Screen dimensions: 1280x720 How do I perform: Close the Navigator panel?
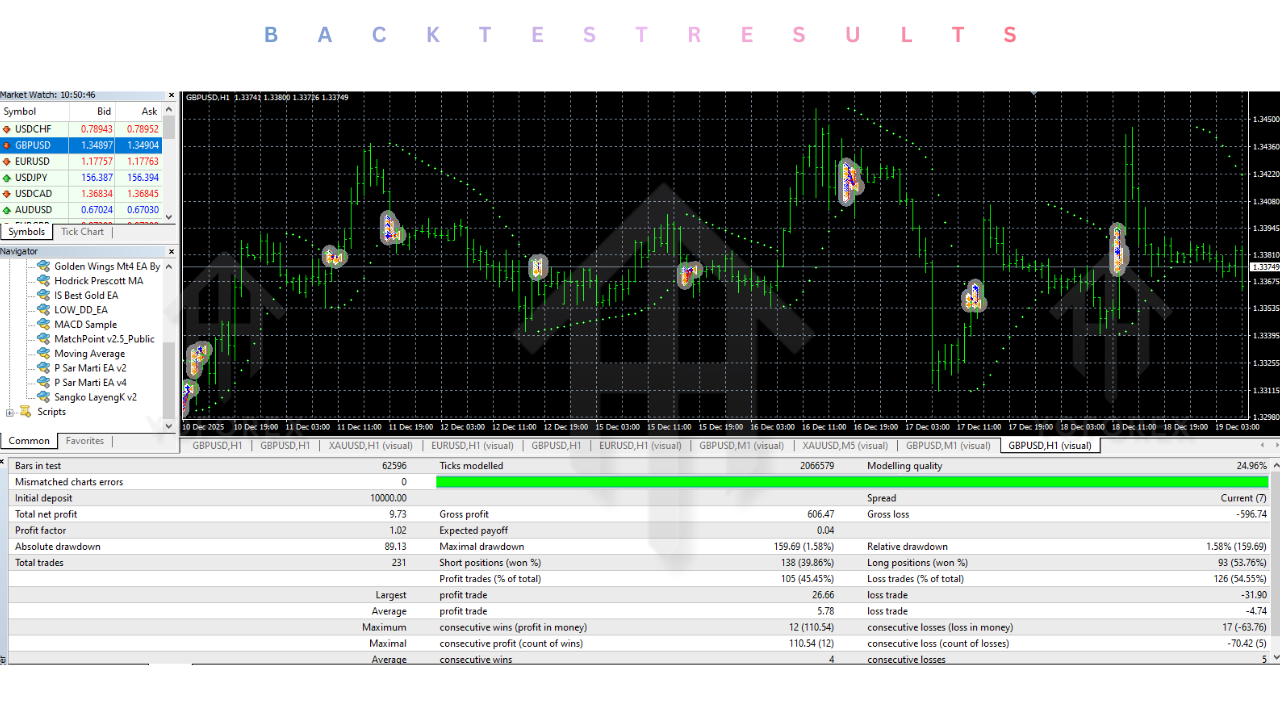pos(171,251)
